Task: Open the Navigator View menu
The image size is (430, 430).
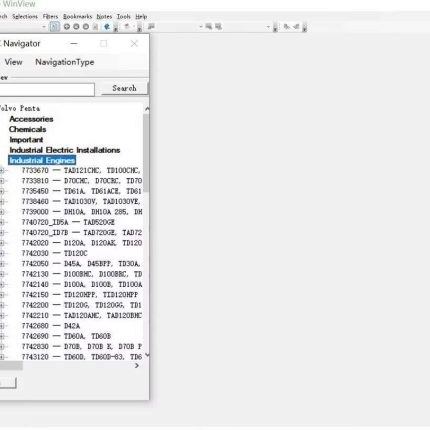Action: point(13,62)
